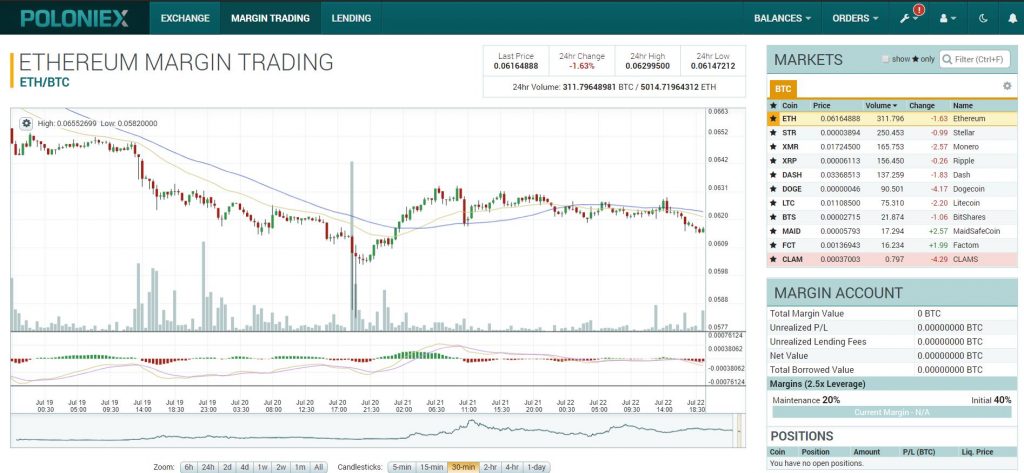Open chart settings gear icon
Image resolution: width=1024 pixels, height=473 pixels.
point(27,123)
